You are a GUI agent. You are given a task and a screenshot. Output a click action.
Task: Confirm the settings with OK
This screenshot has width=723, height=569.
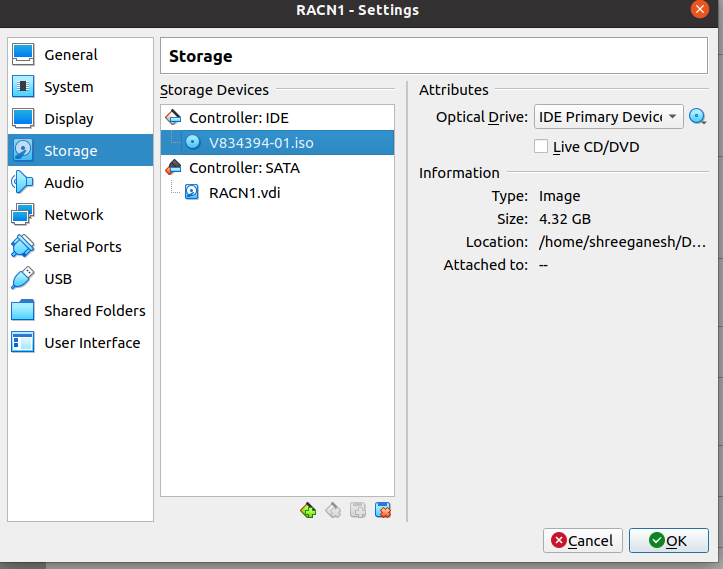pos(669,540)
